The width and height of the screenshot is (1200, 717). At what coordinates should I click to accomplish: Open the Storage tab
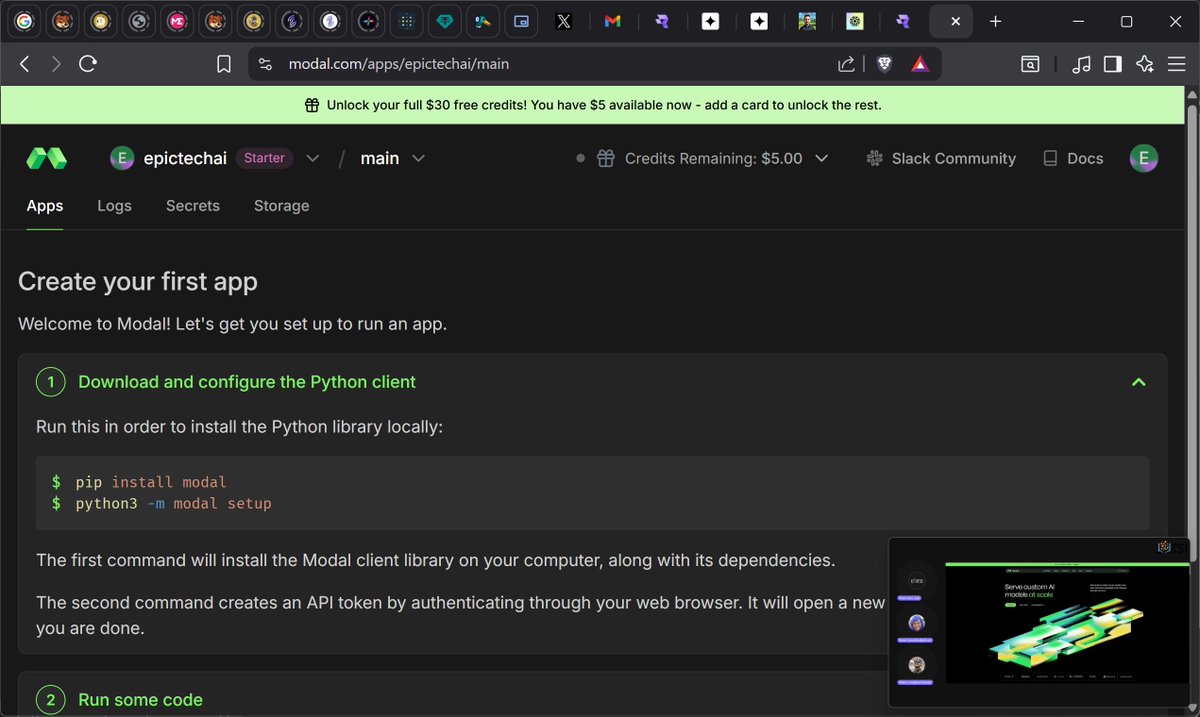281,205
